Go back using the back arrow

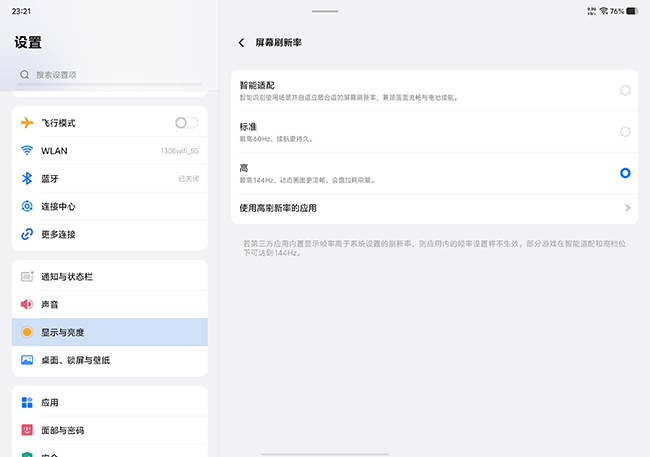click(241, 43)
